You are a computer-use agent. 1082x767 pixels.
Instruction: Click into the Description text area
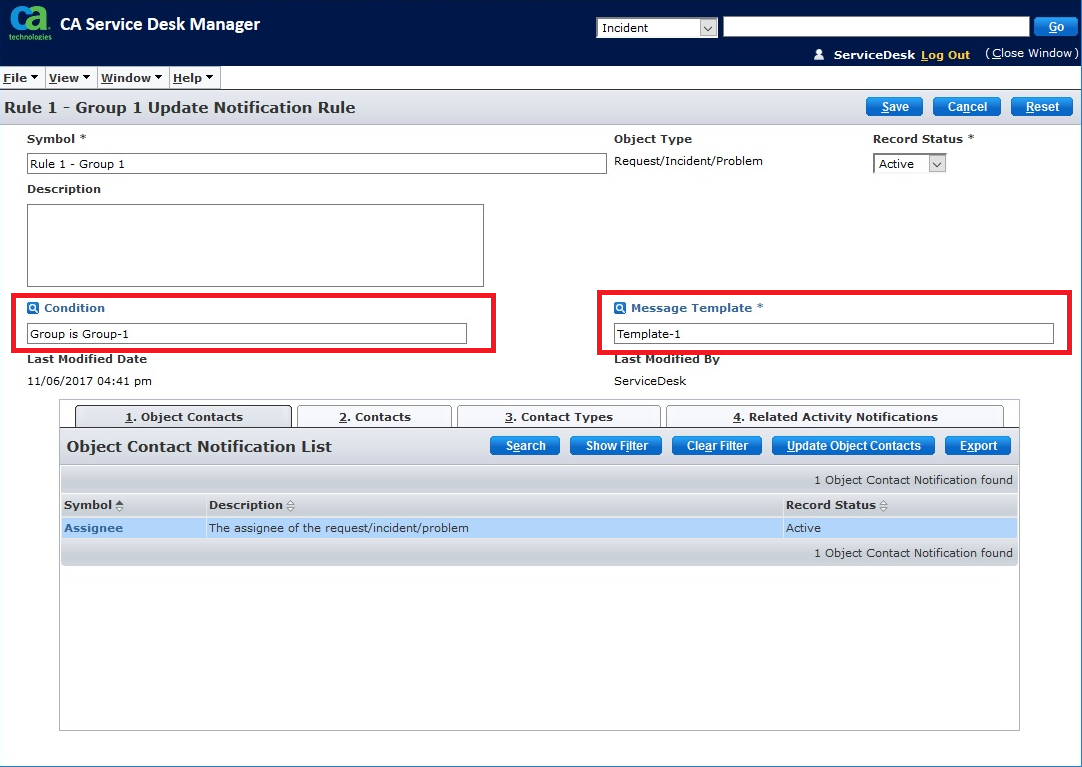[x=255, y=245]
